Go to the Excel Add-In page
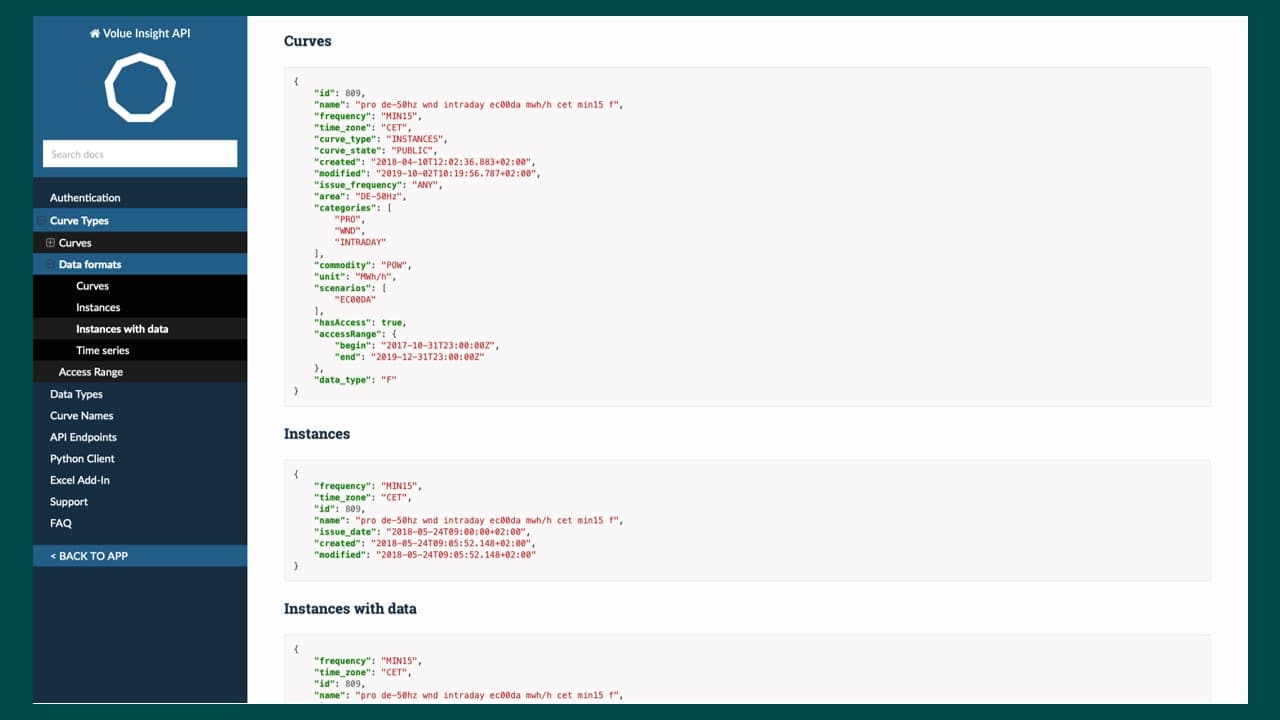Screen dimensions: 1280x720 pos(80,480)
